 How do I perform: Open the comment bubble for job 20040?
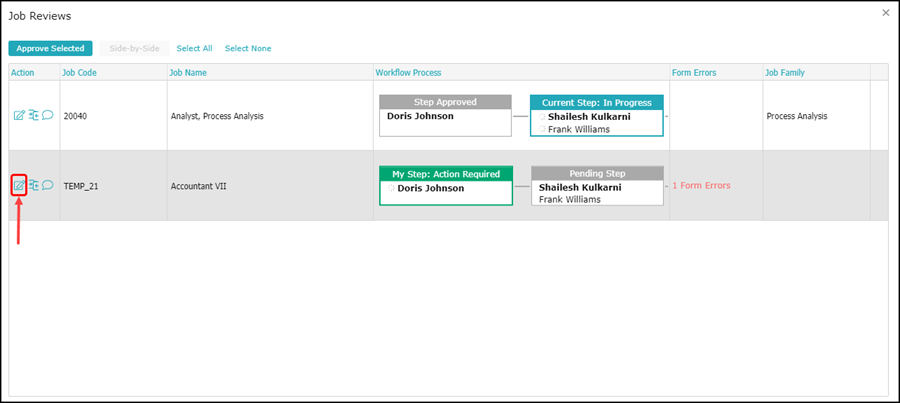coord(47,116)
